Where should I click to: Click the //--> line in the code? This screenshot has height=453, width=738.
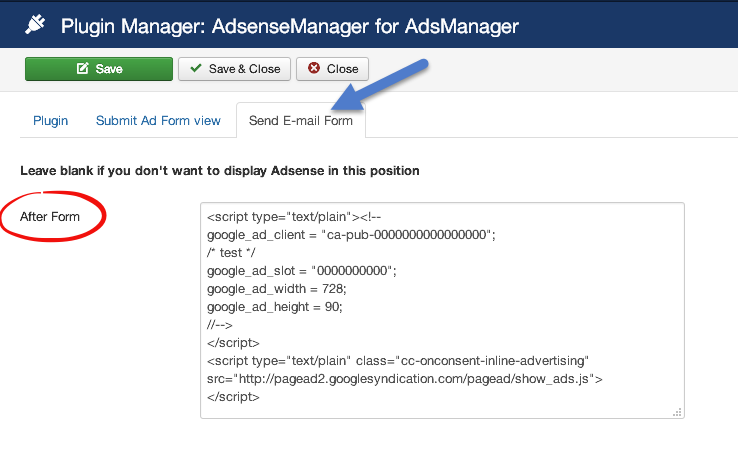pos(220,324)
